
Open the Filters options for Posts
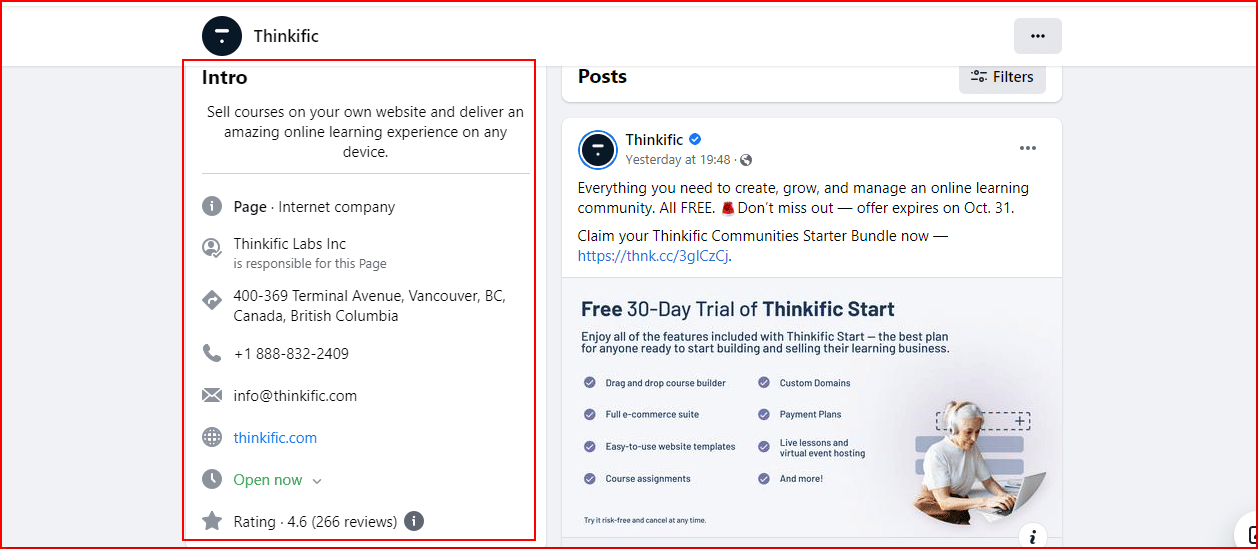pos(1002,77)
